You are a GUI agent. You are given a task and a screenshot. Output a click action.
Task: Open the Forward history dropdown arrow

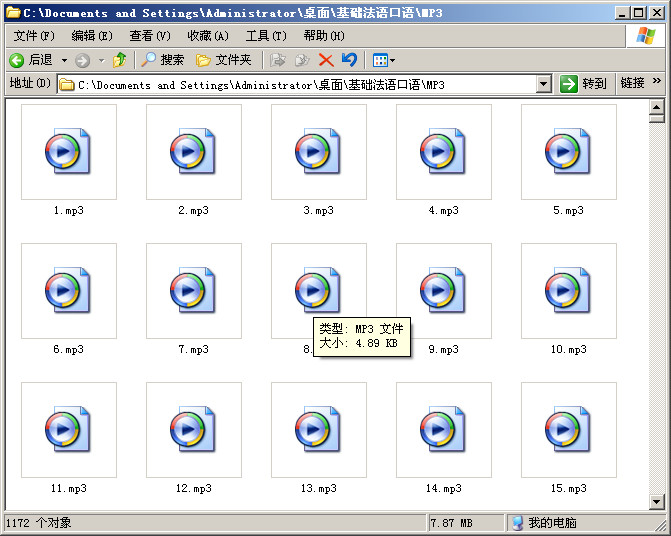[101, 60]
